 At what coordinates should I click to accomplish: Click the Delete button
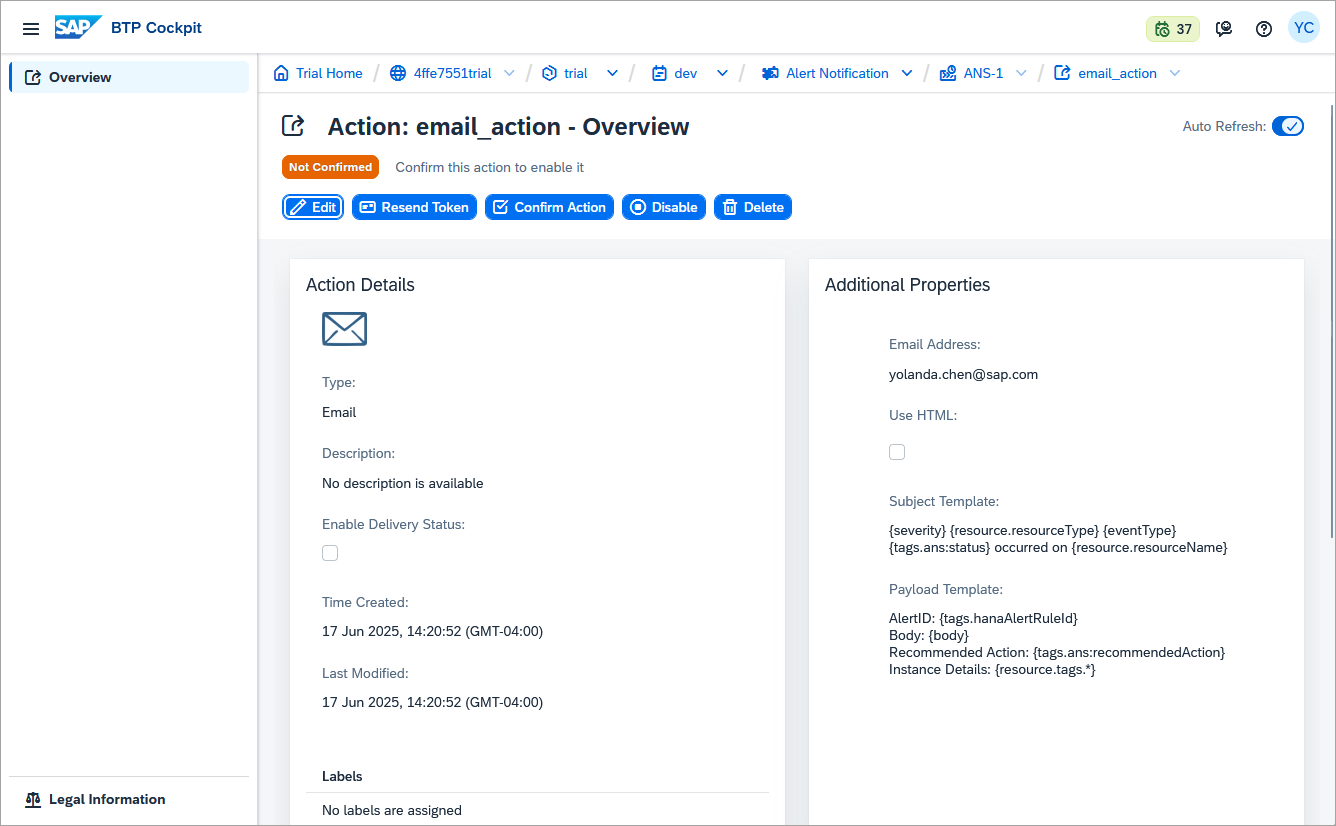[753, 207]
